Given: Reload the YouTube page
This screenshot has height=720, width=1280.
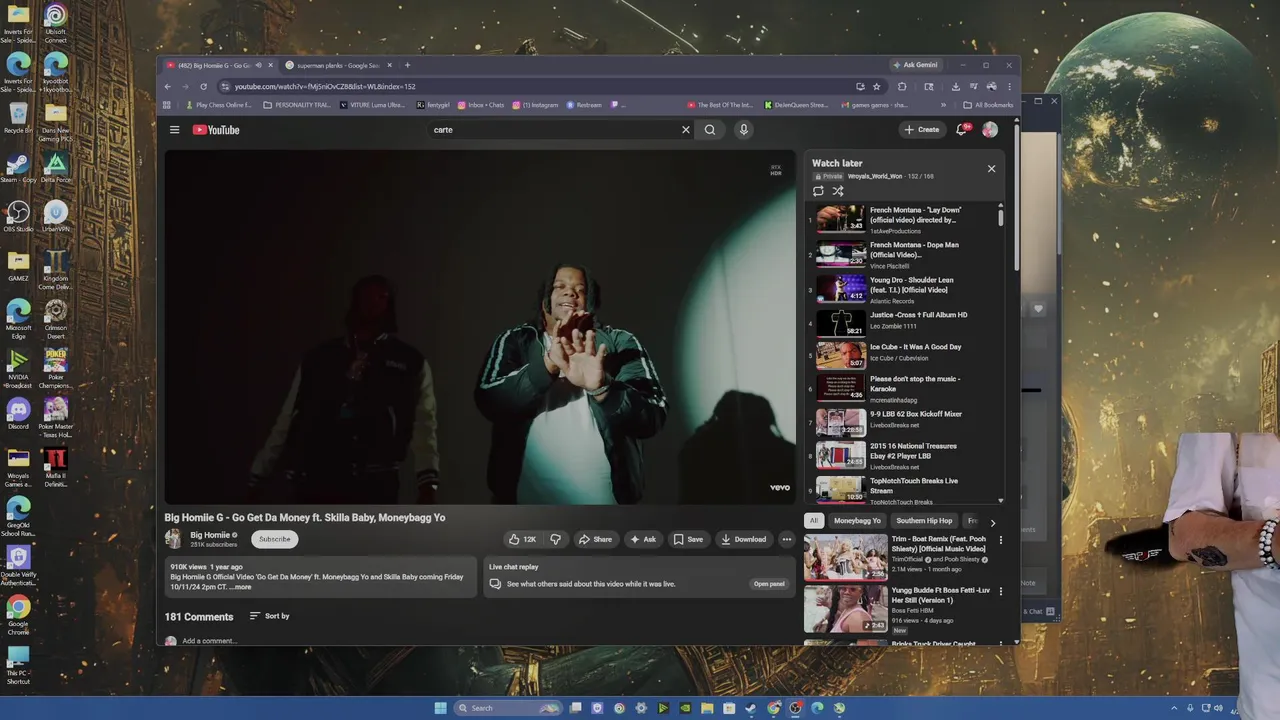Looking at the screenshot, I should (x=203, y=87).
